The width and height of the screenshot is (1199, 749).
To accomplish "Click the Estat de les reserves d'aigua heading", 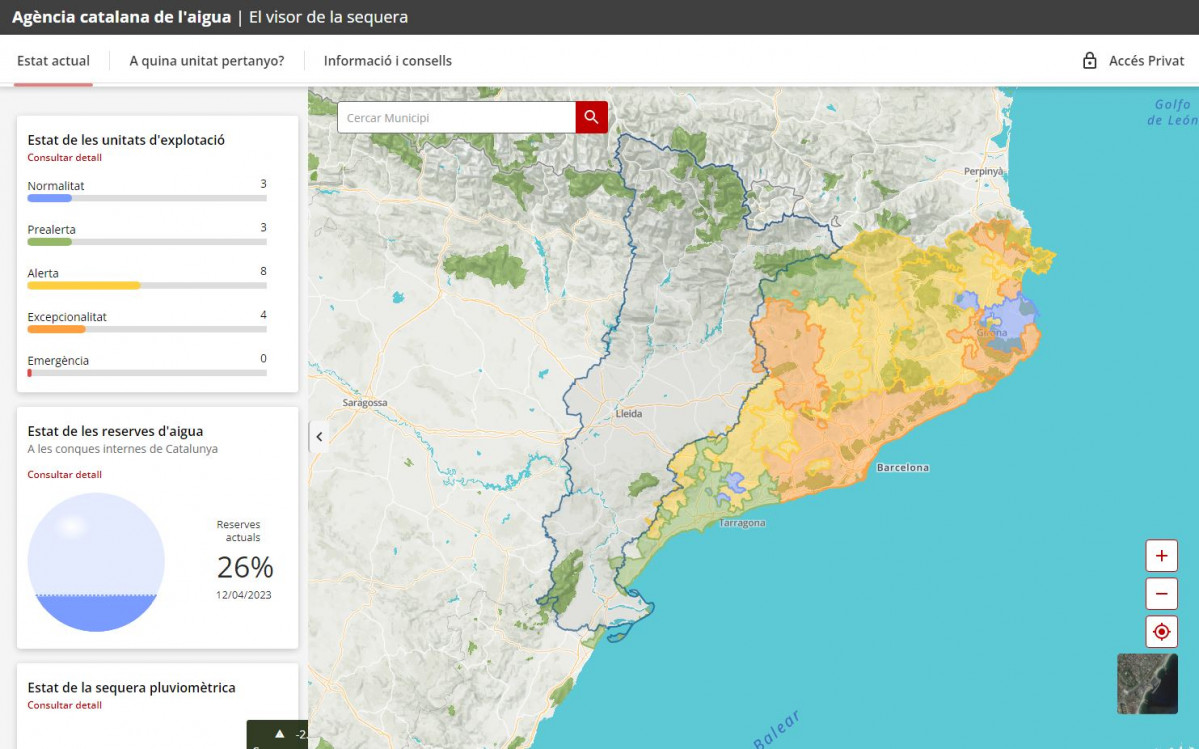I will [115, 431].
